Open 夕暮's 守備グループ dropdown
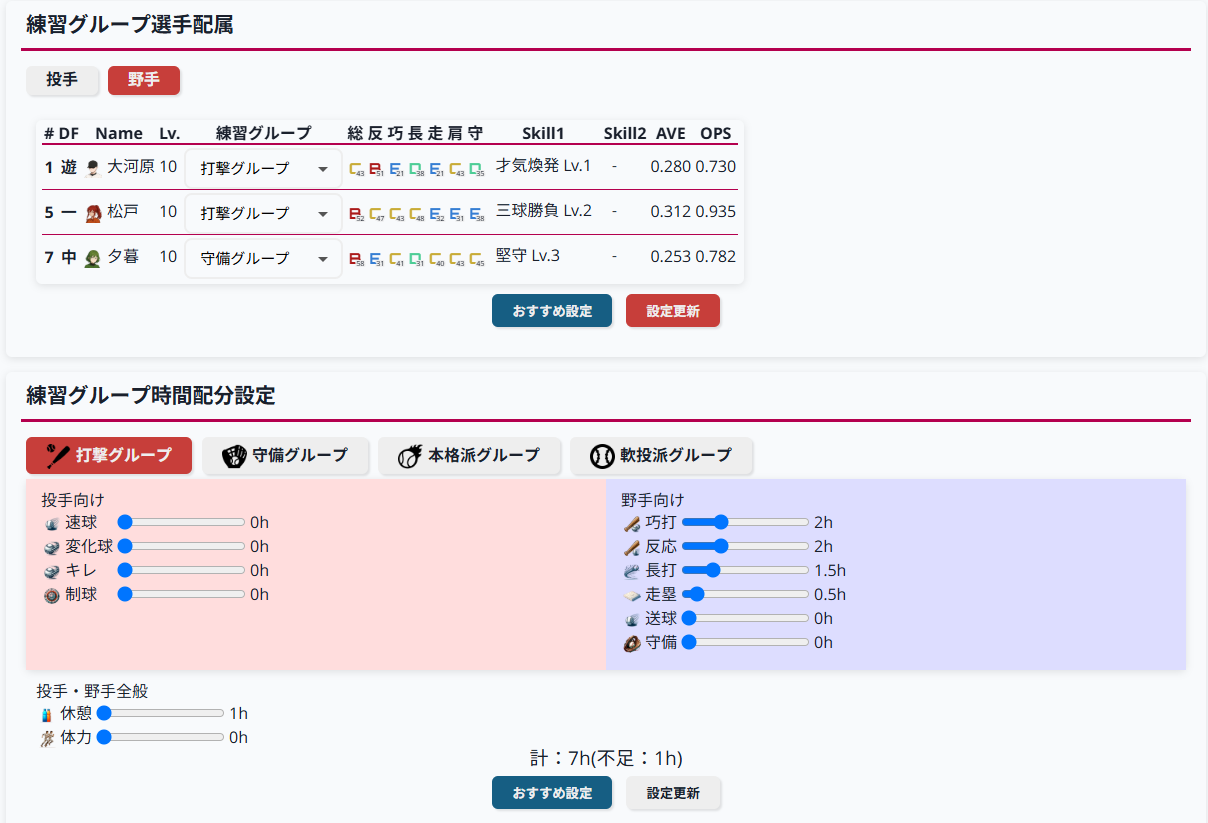The image size is (1208, 823). coord(264,258)
